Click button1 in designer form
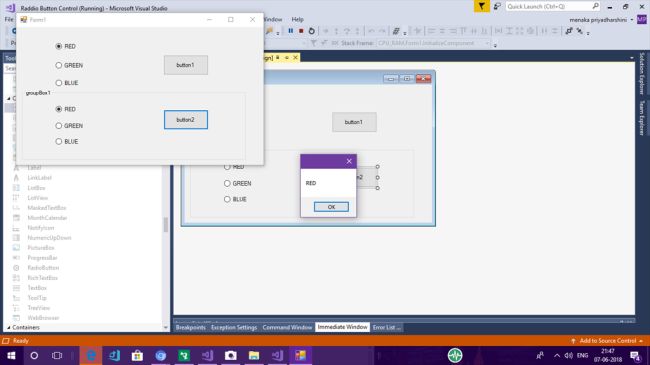The image size is (650, 365). pyautogui.click(x=354, y=122)
